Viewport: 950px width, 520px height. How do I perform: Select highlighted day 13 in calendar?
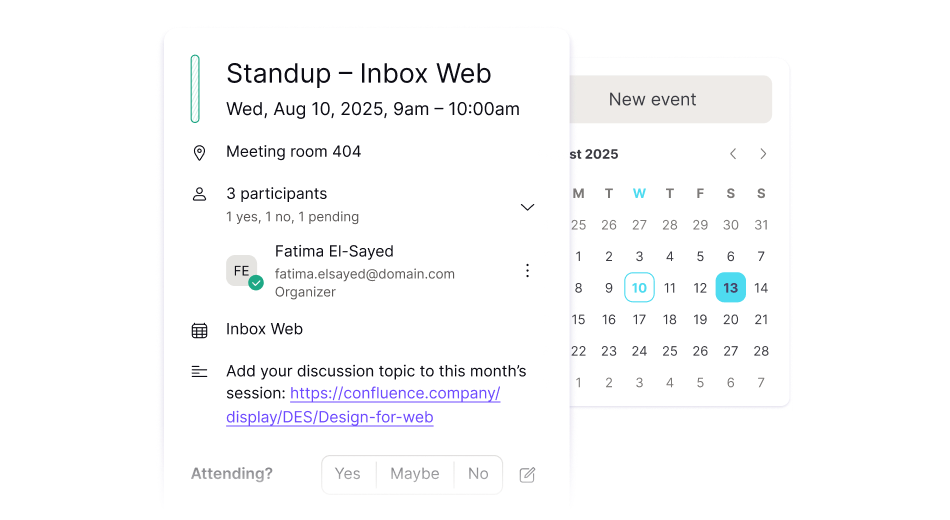click(731, 288)
